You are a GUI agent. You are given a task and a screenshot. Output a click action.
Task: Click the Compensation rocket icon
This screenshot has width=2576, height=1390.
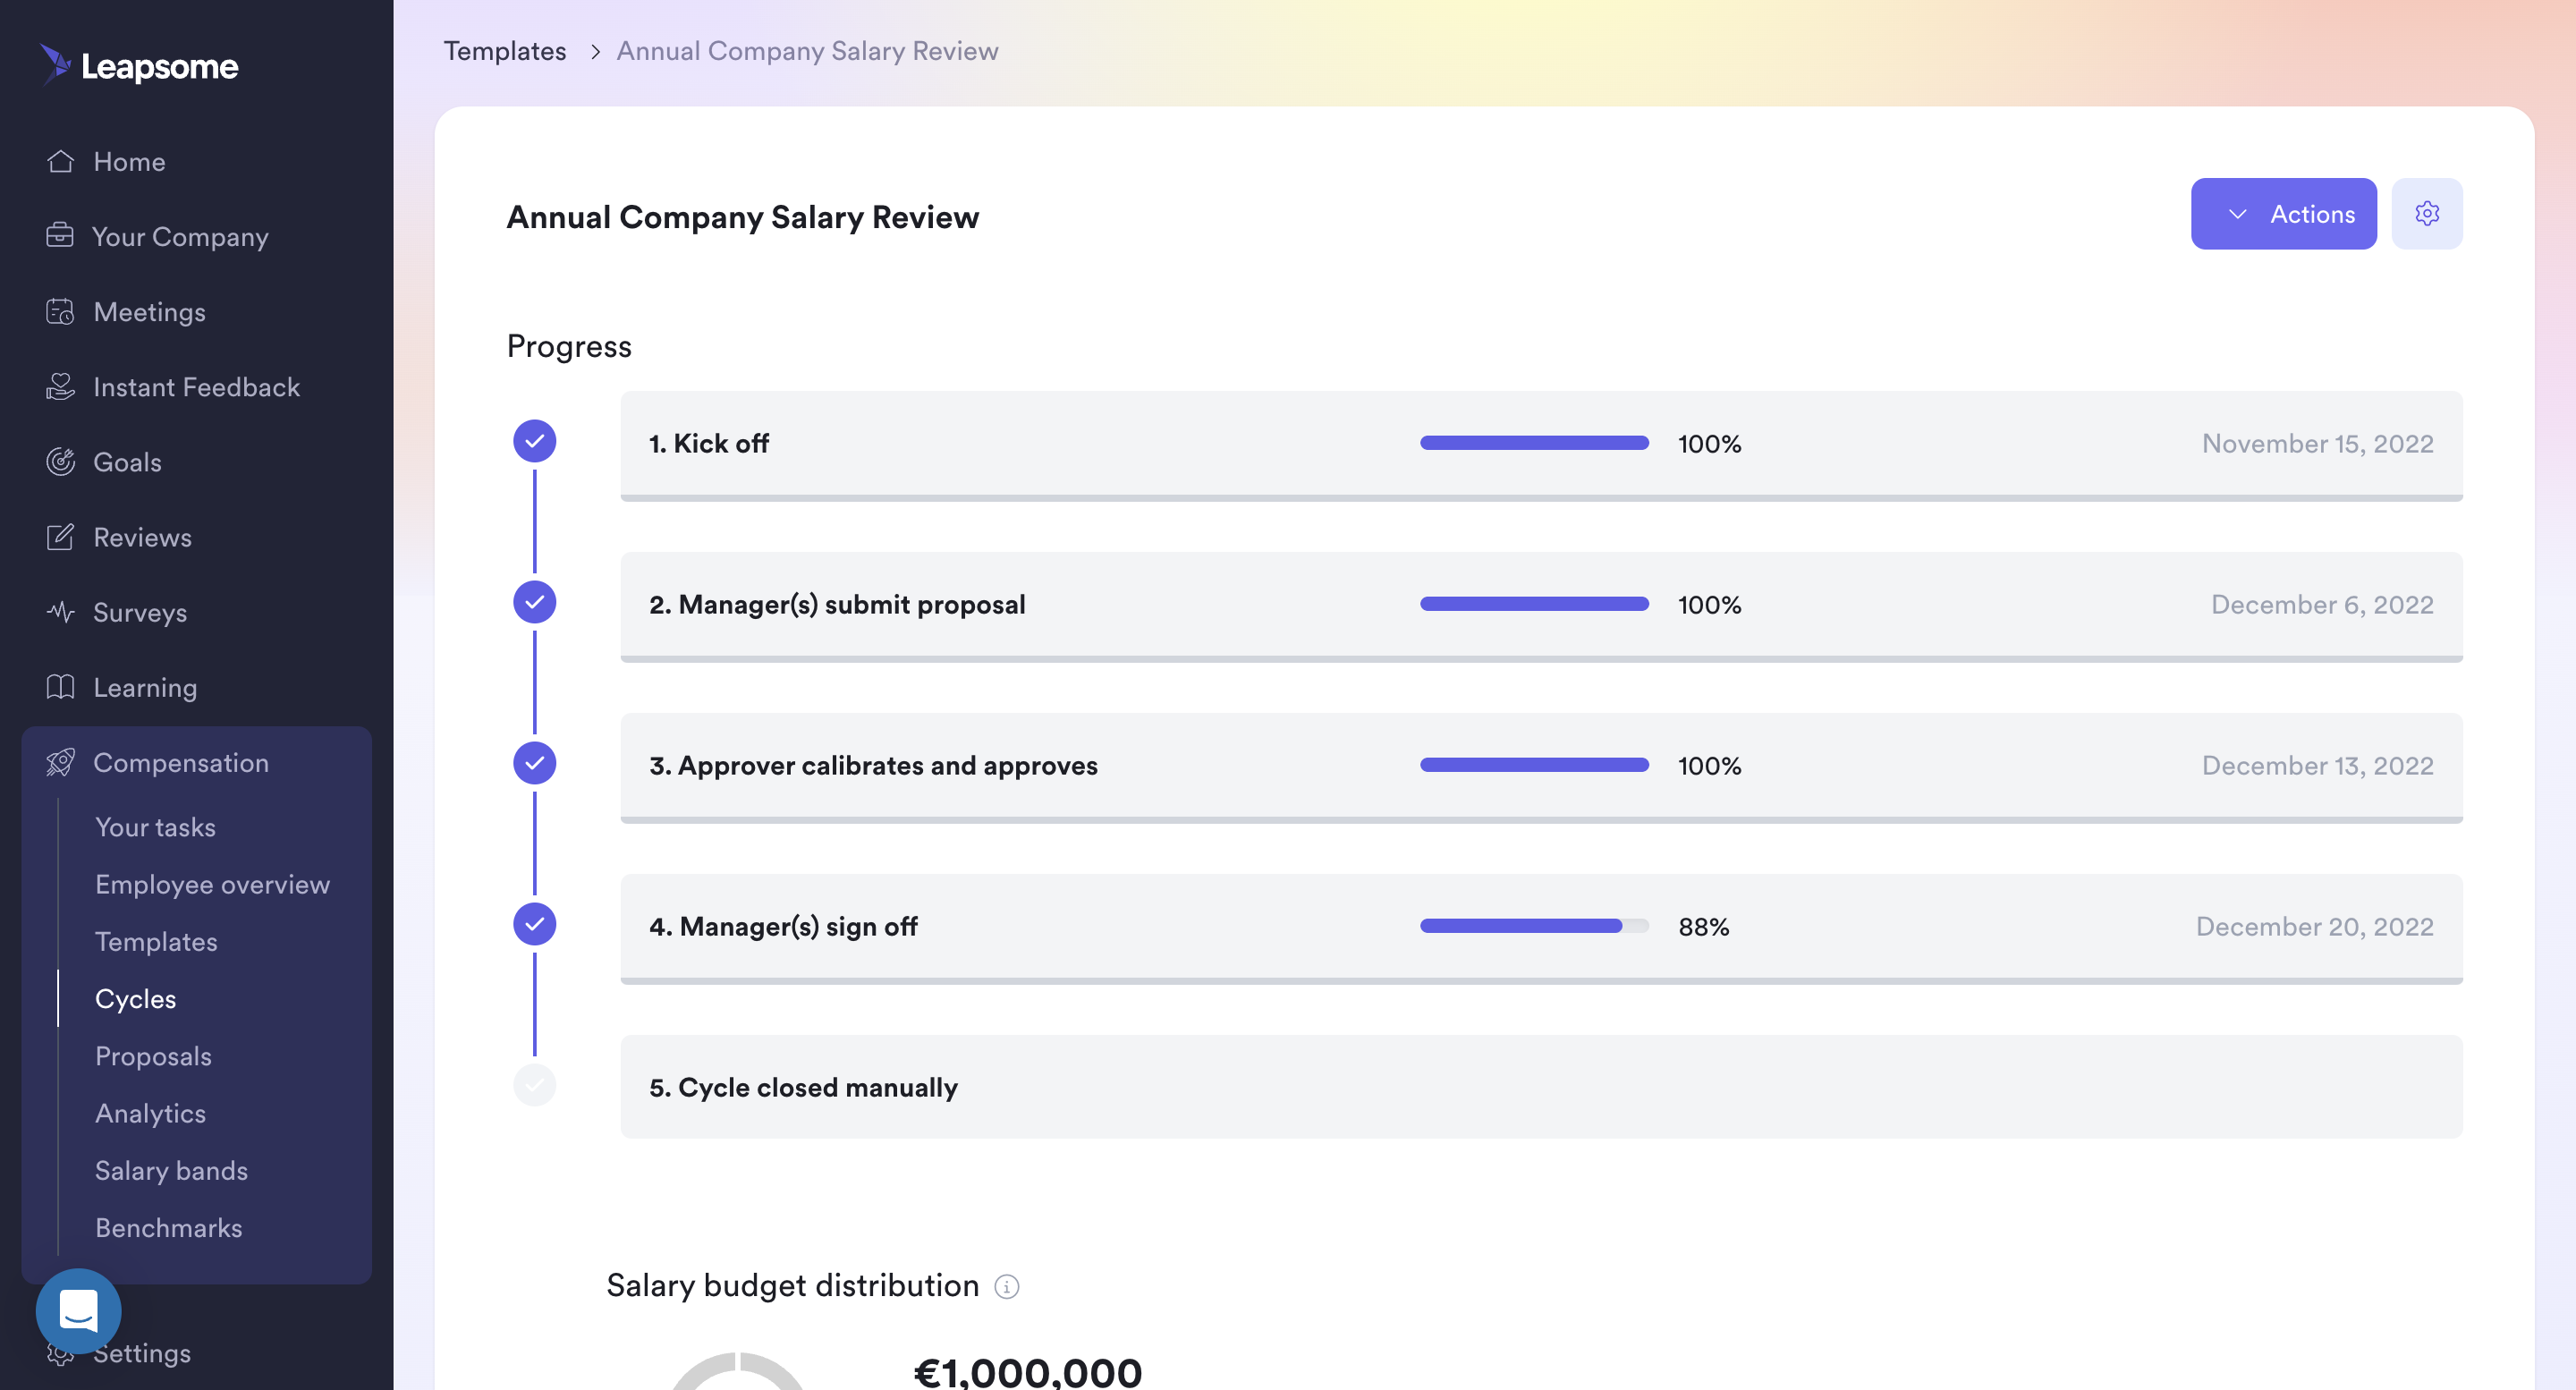pos(60,762)
